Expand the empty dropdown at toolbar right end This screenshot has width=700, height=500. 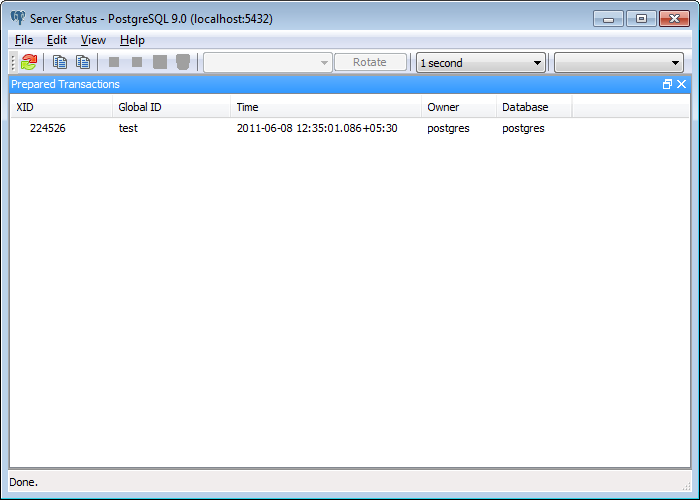point(618,63)
